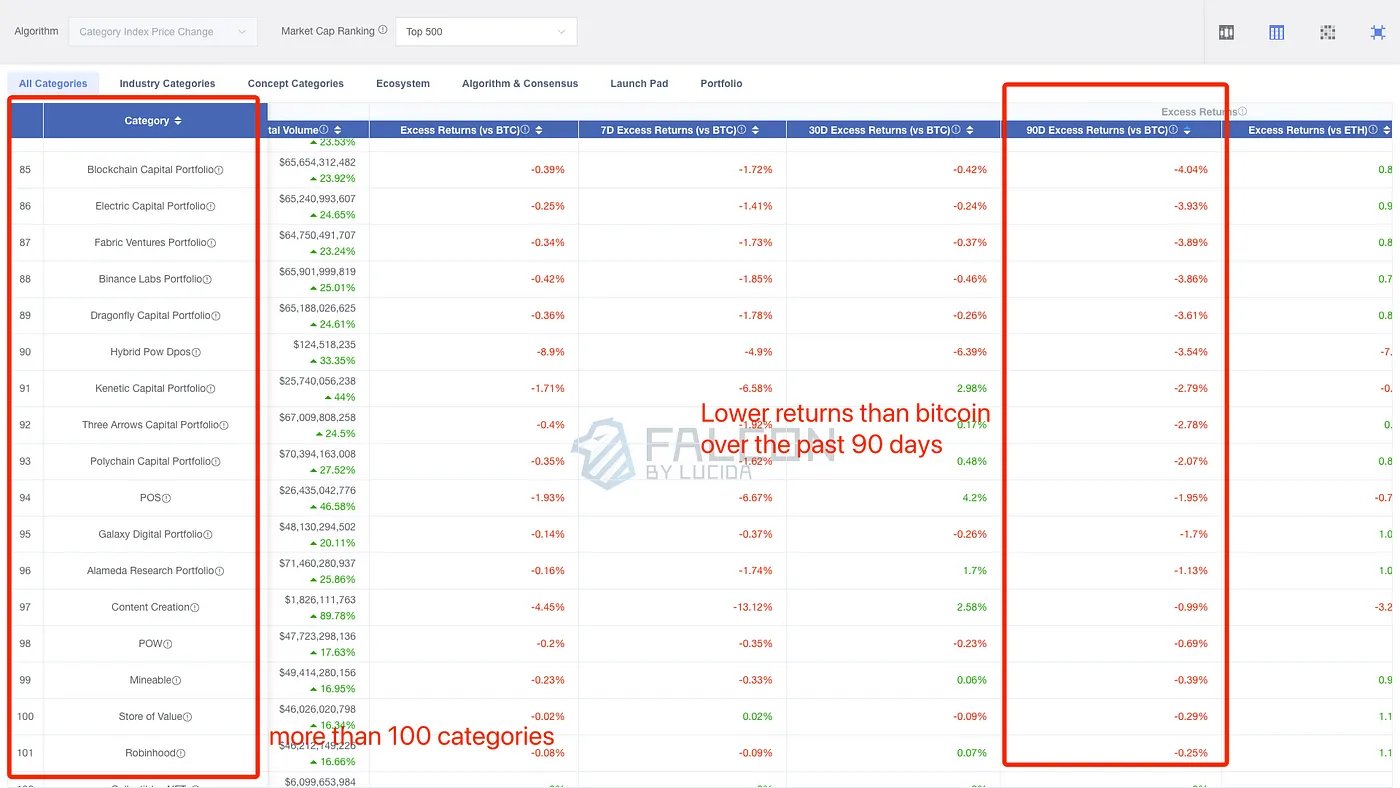The width and height of the screenshot is (1400, 788).
Task: Open the Algorithm dropdown
Action: pos(162,32)
